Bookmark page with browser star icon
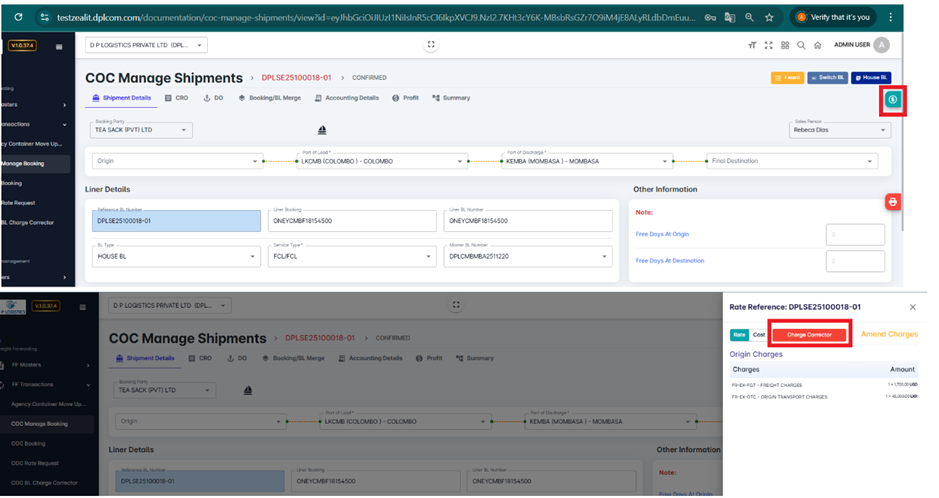Image resolution: width=939 pixels, height=498 pixels. coord(769,17)
